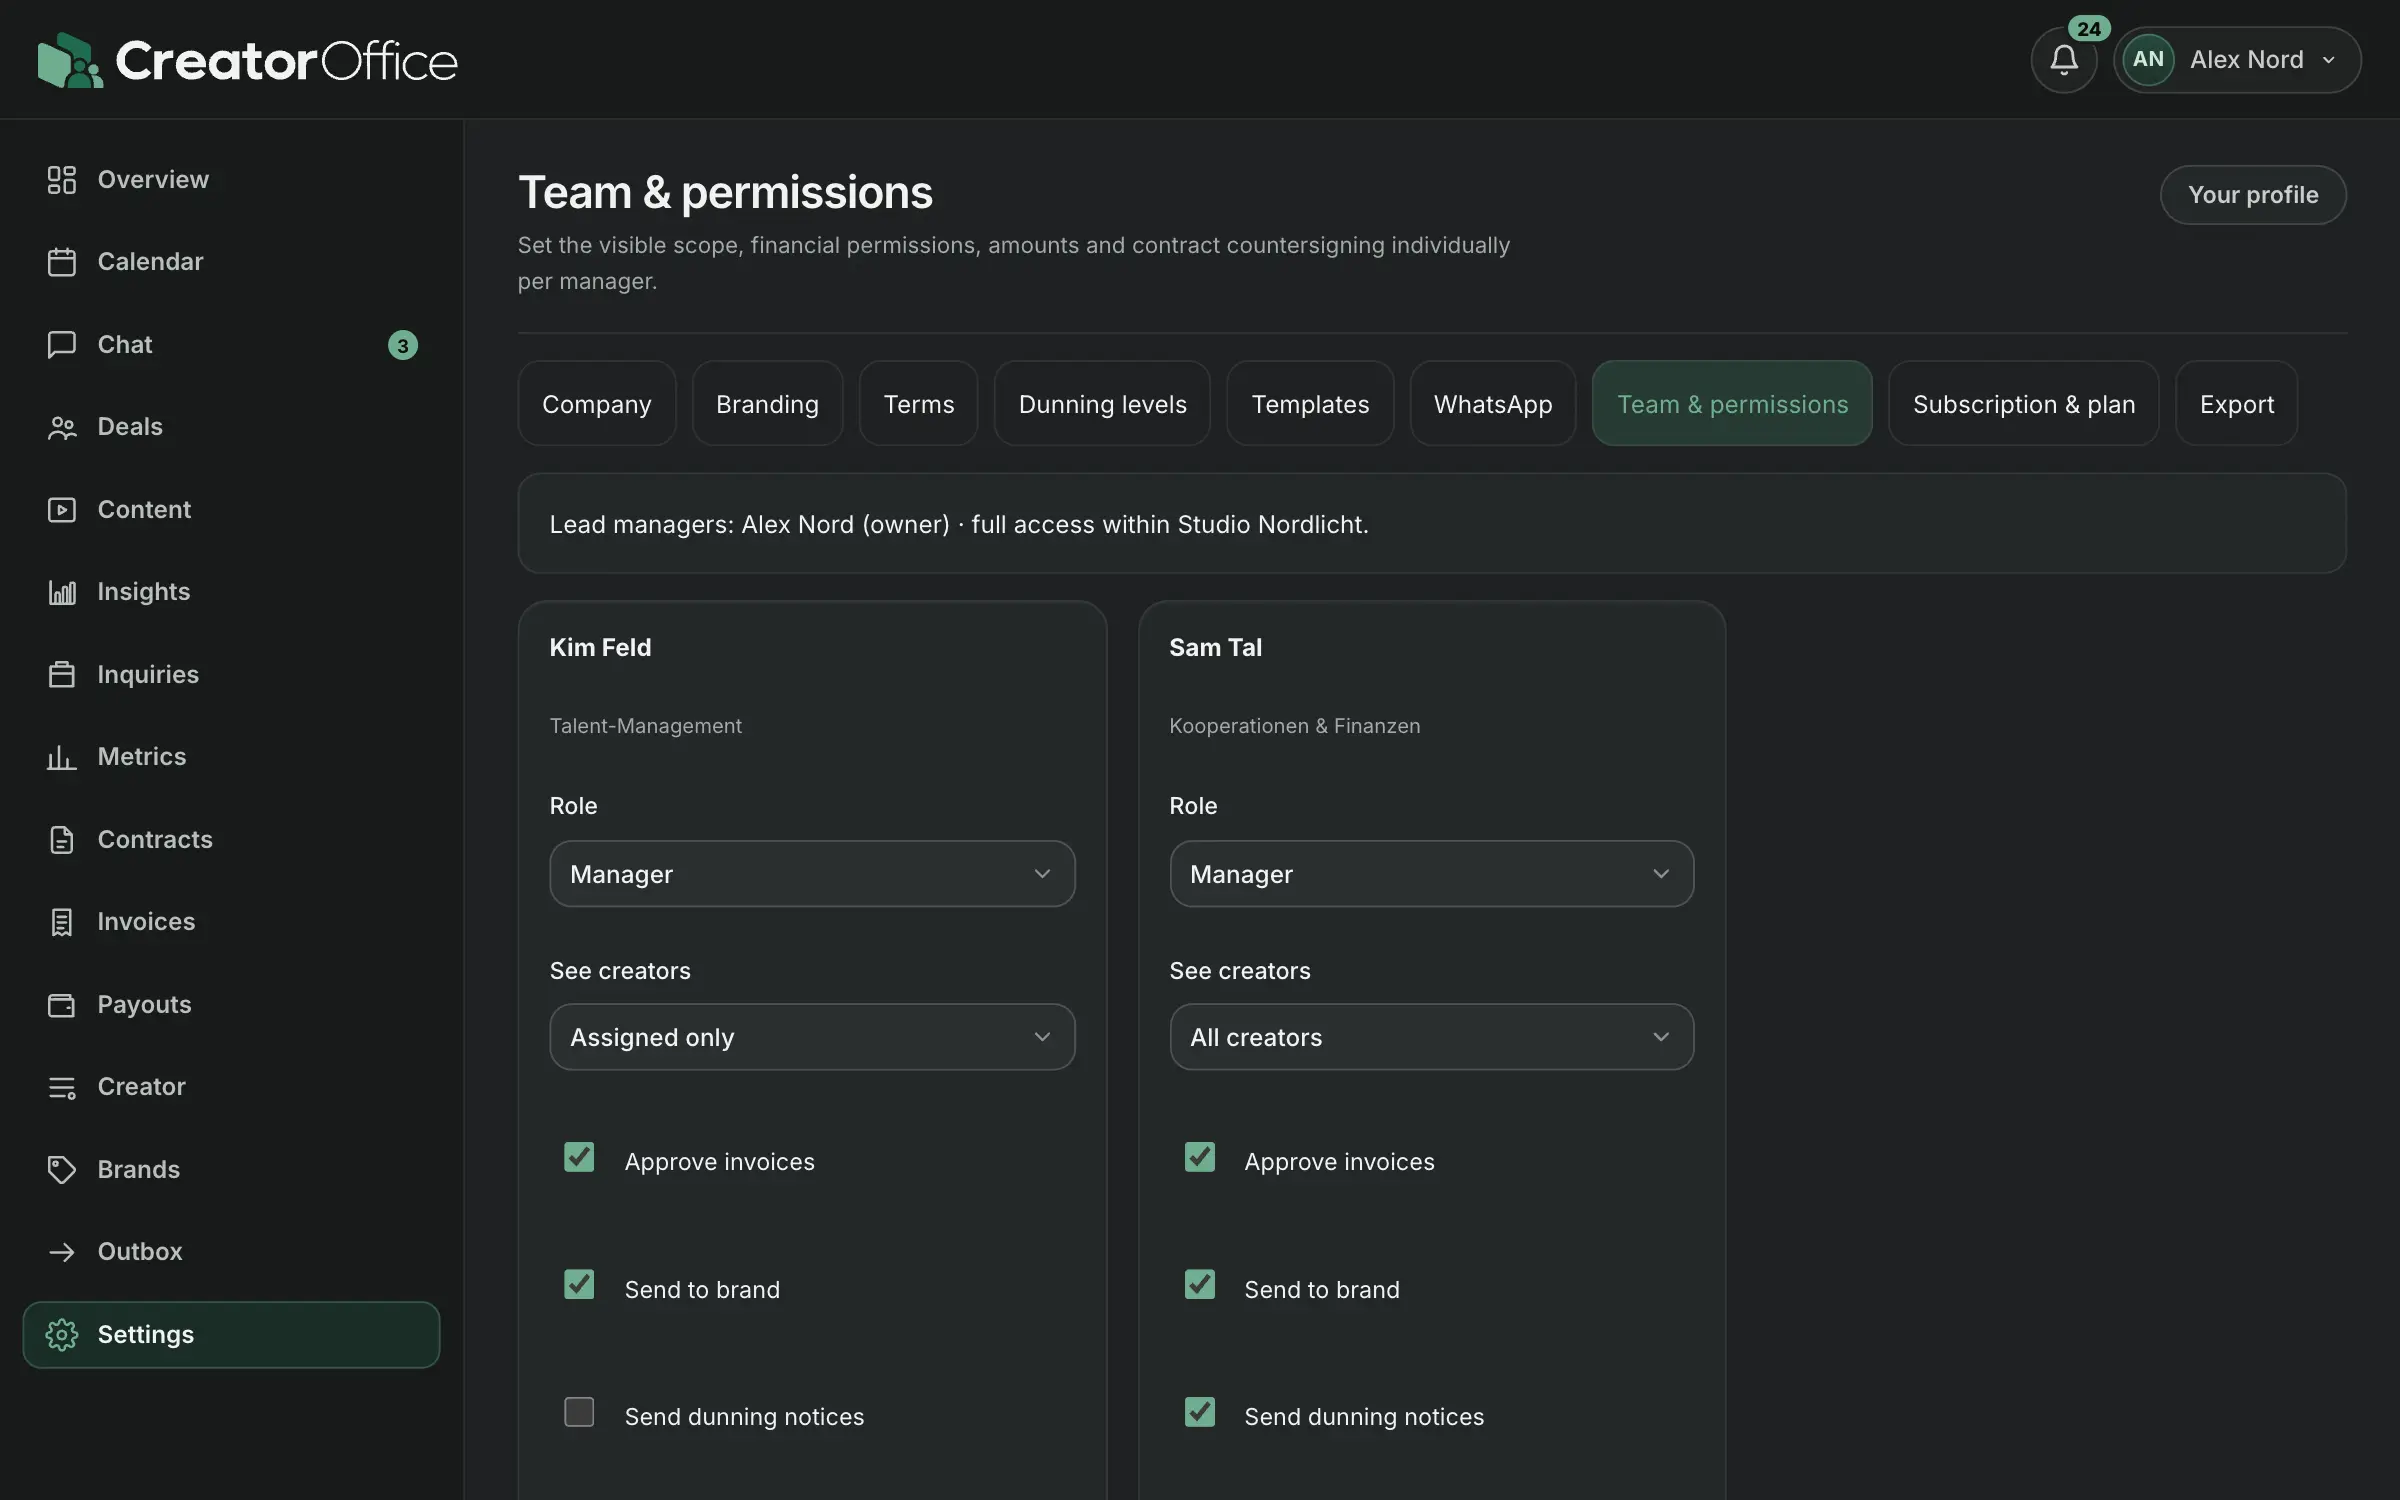Open Overview via its grid icon
Image resolution: width=2400 pixels, height=1500 pixels.
[x=62, y=180]
